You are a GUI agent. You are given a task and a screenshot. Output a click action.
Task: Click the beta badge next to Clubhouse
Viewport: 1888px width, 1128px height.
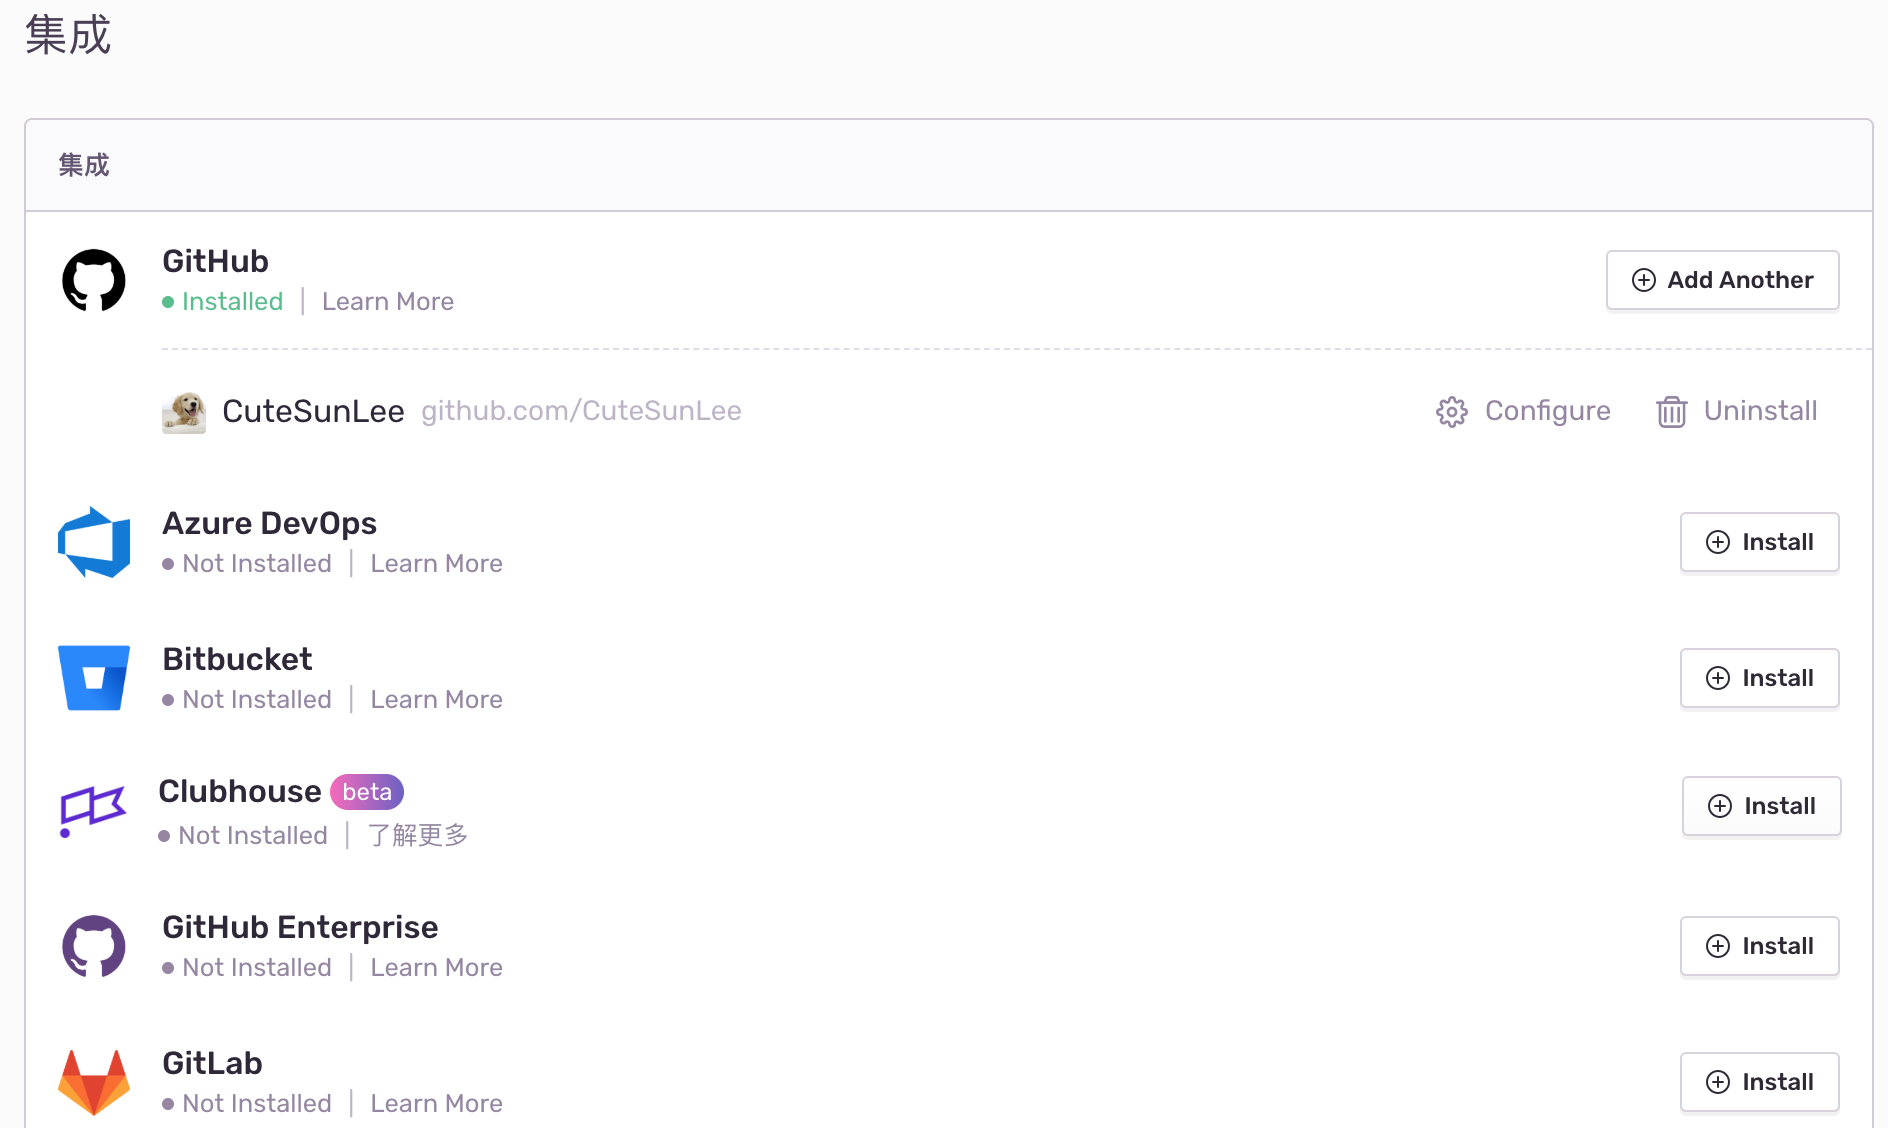[x=367, y=792]
